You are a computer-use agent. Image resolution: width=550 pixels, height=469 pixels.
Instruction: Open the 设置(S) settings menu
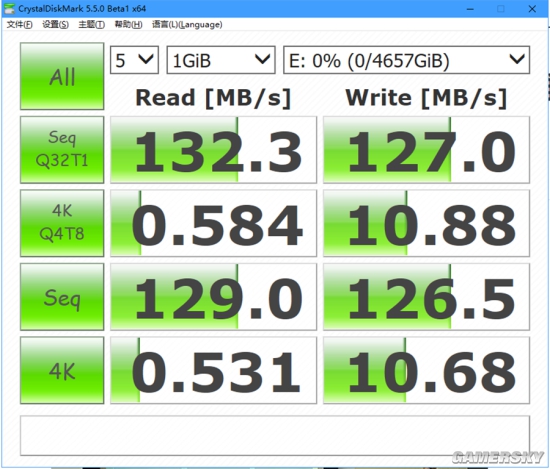[55, 25]
